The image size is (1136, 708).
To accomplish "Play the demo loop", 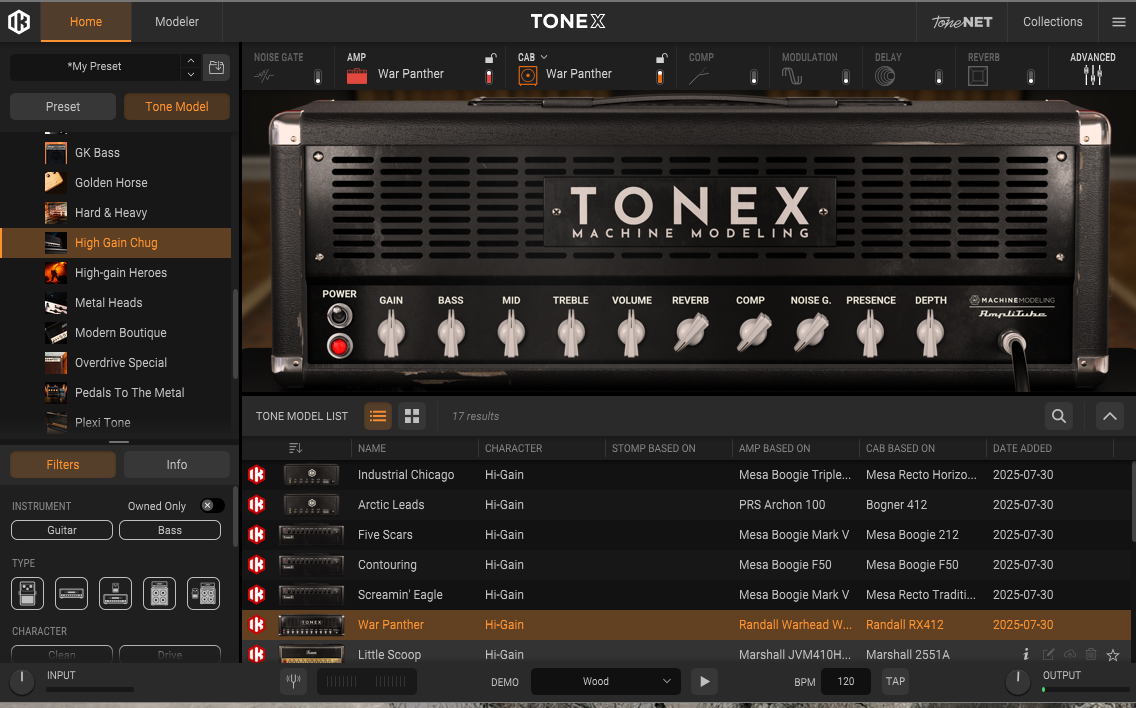I will (704, 681).
